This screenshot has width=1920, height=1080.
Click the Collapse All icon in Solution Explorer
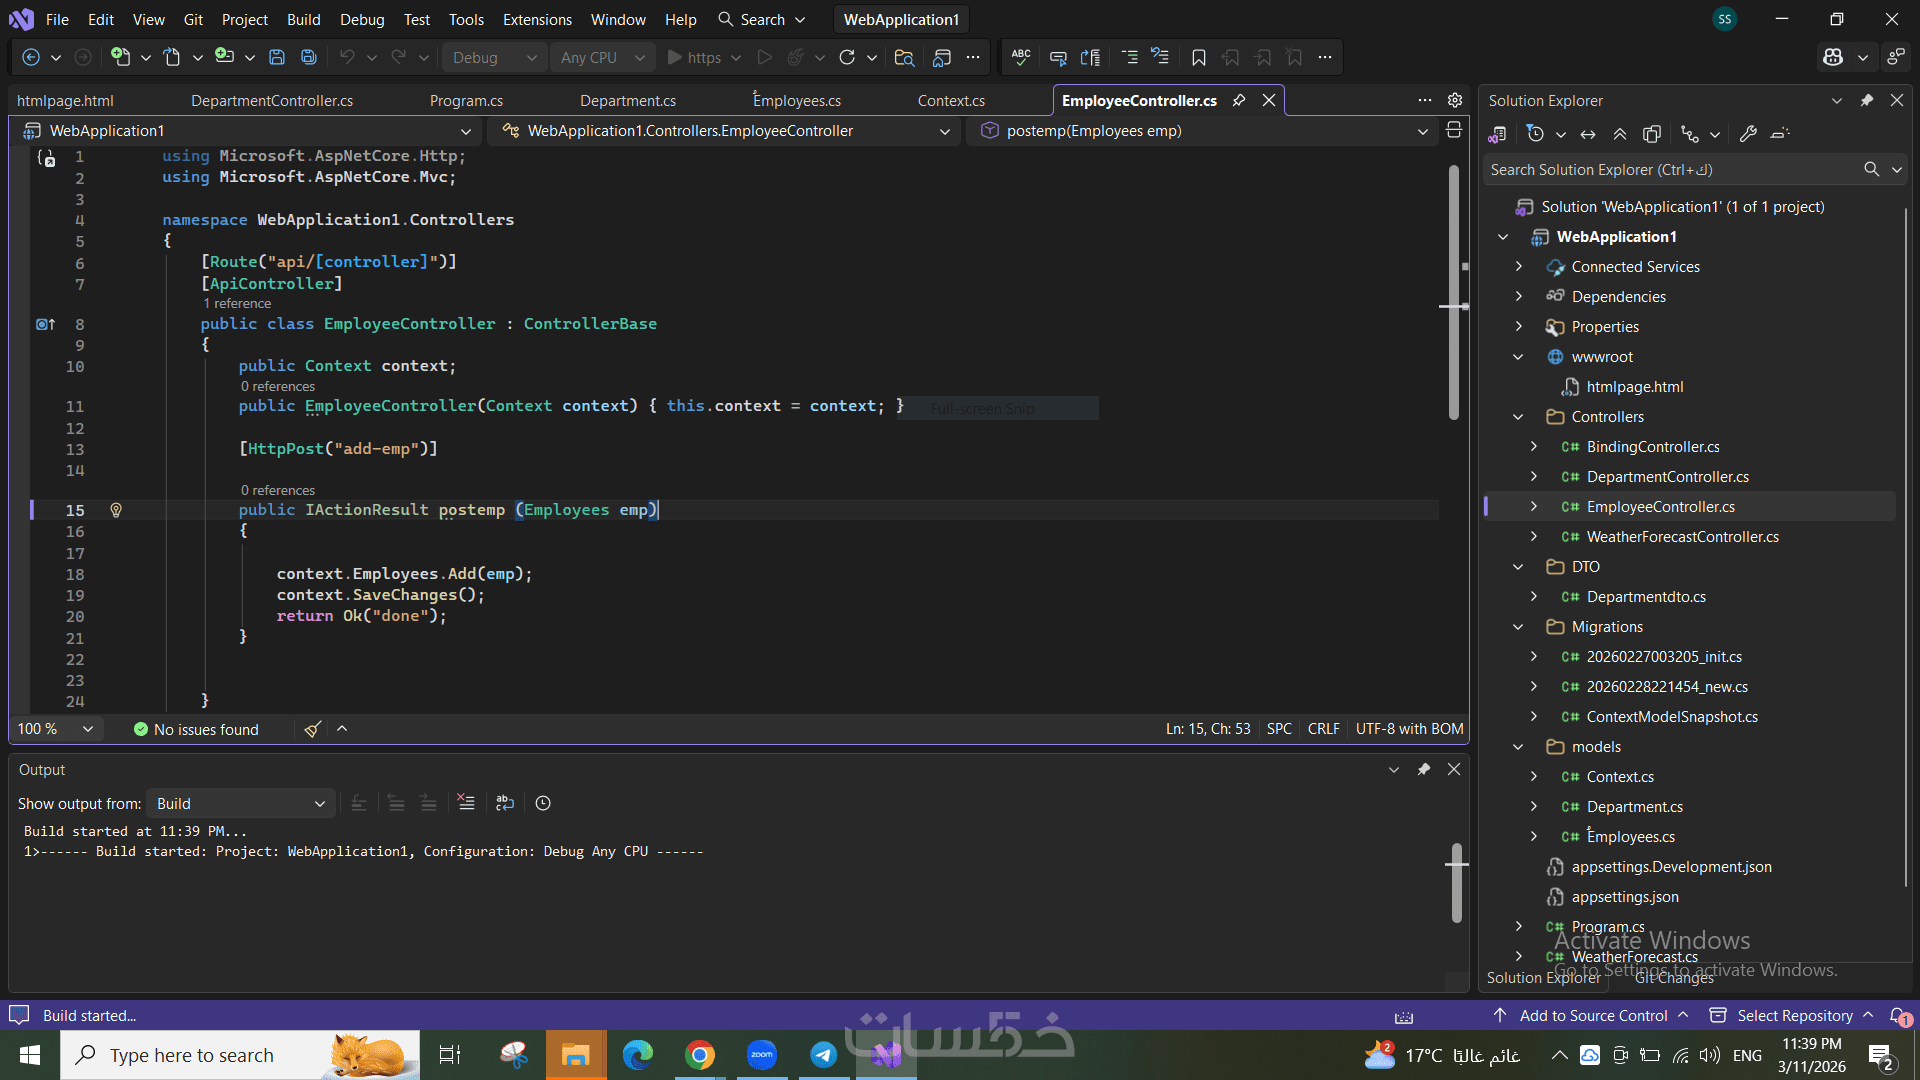1620,134
